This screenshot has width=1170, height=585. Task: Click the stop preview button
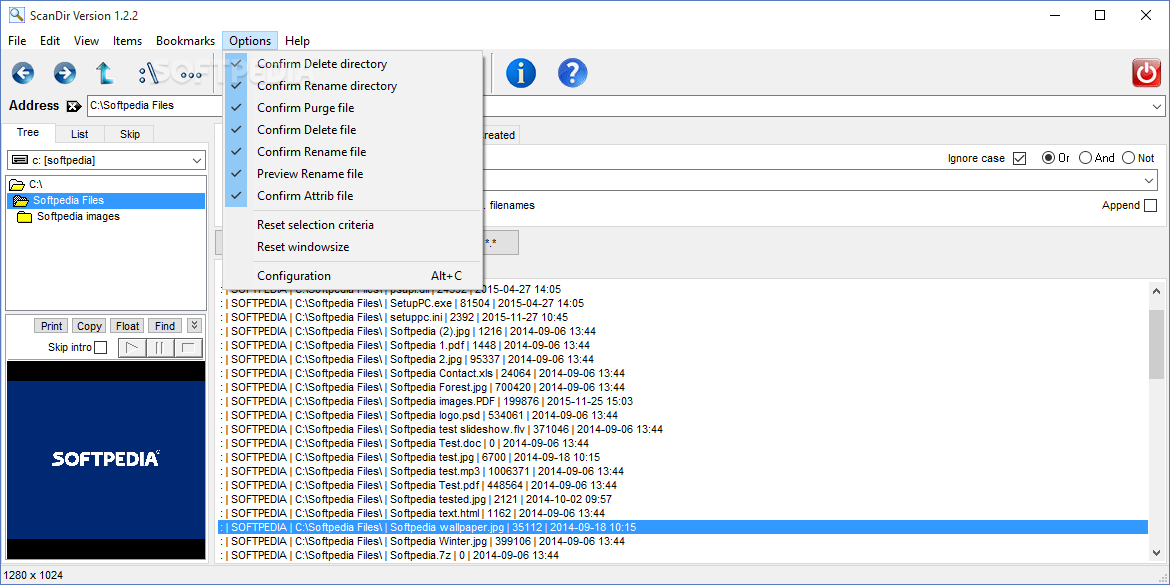pos(188,348)
